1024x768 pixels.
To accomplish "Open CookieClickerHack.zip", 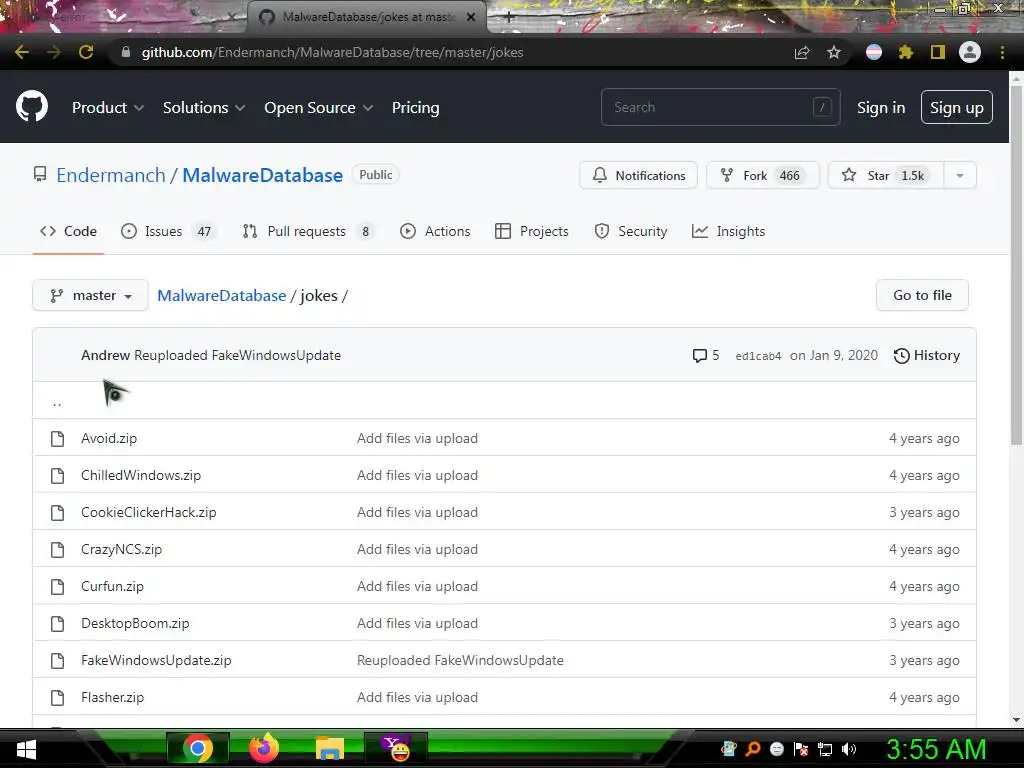I will pyautogui.click(x=148, y=513).
